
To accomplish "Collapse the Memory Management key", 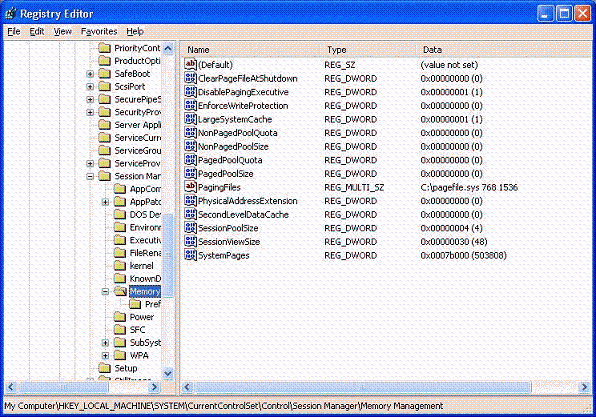I will pos(105,292).
